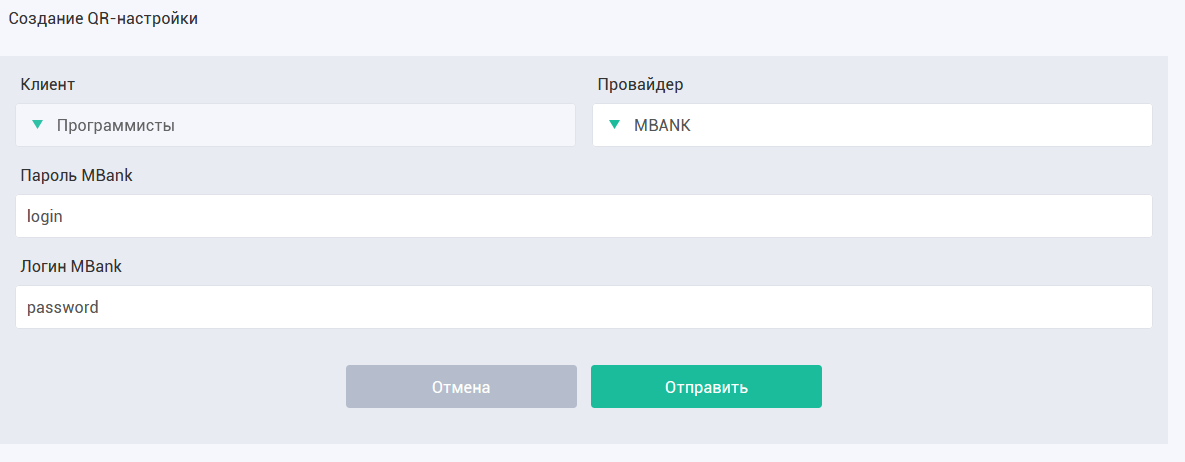Click the green triangle beside MBANK
1185x462 pixels.
pyautogui.click(x=614, y=125)
